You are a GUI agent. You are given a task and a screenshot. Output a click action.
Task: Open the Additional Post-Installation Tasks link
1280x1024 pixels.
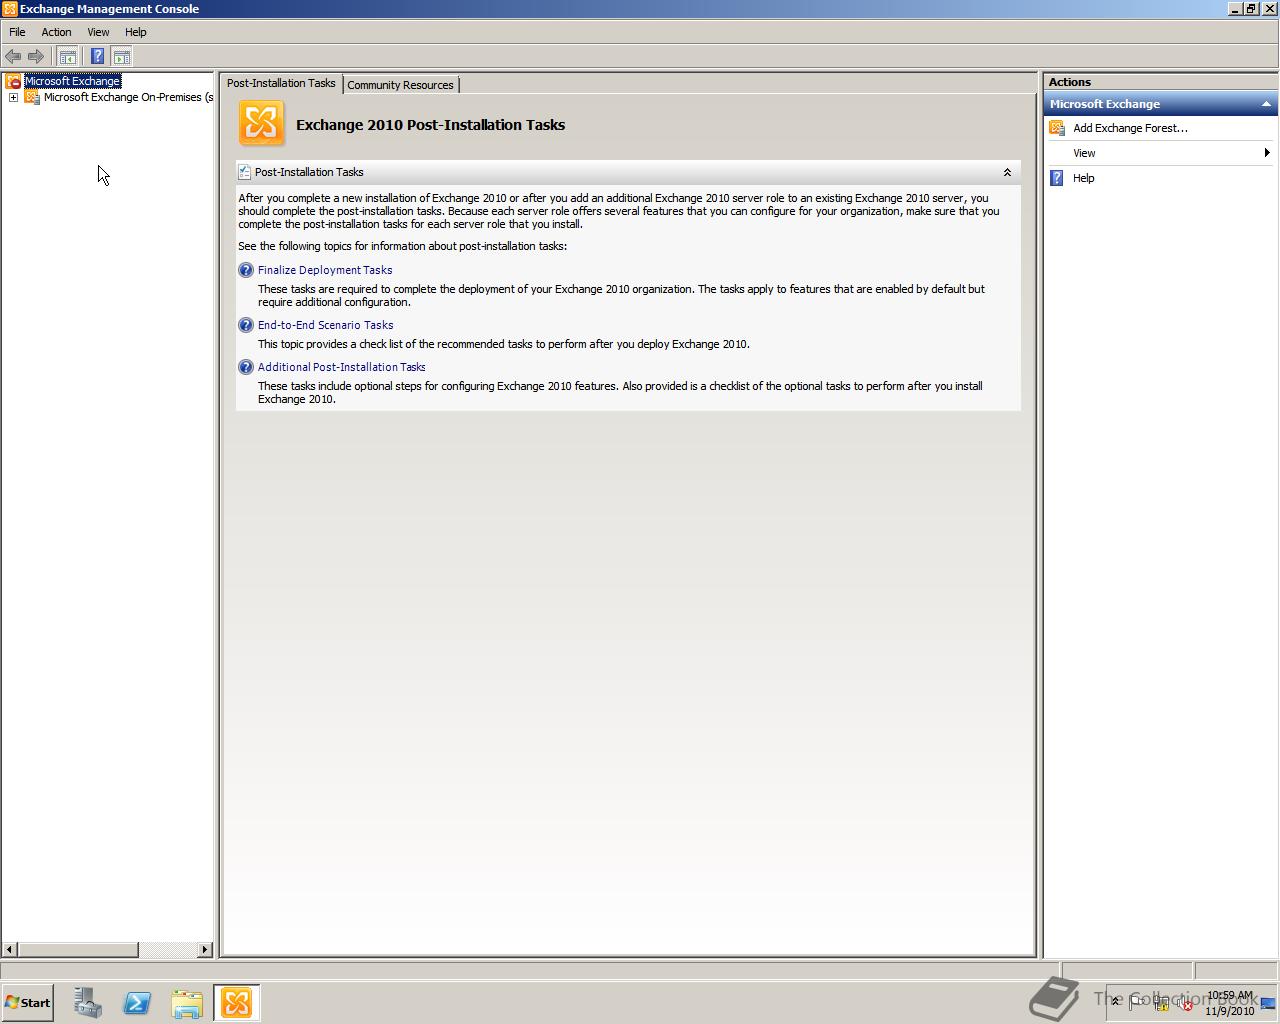point(342,367)
